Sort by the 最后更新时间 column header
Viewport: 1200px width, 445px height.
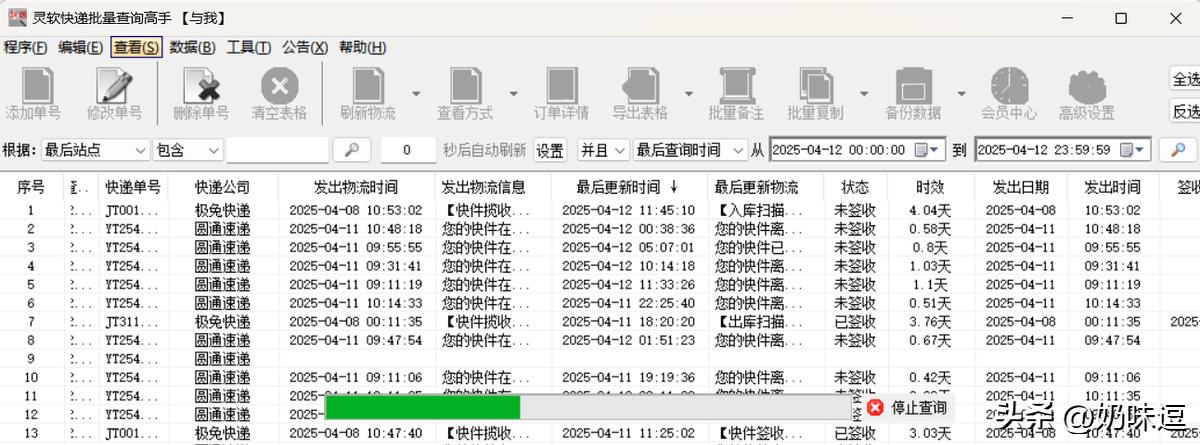click(x=625, y=187)
